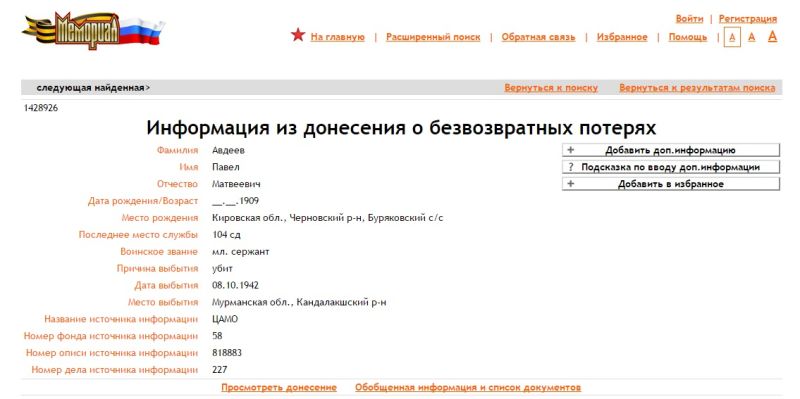Image resolution: width=800 pixels, height=399 pixels.
Task: Click first name value Павел
Action: coord(226,167)
